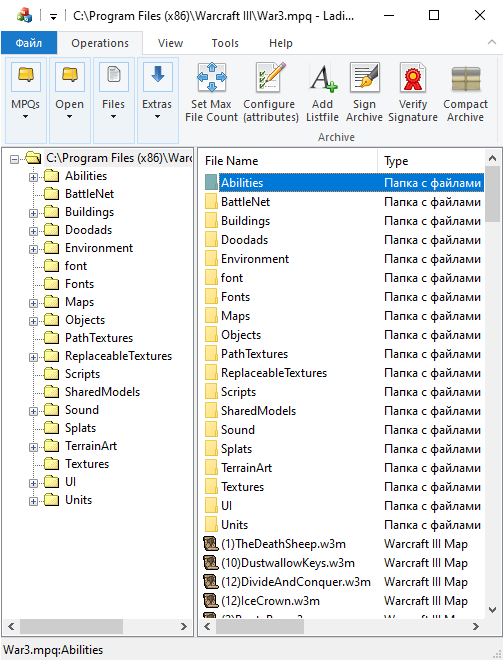Image resolution: width=504 pixels, height=661 pixels.
Task: Switch to the Operations tab
Action: 100,43
